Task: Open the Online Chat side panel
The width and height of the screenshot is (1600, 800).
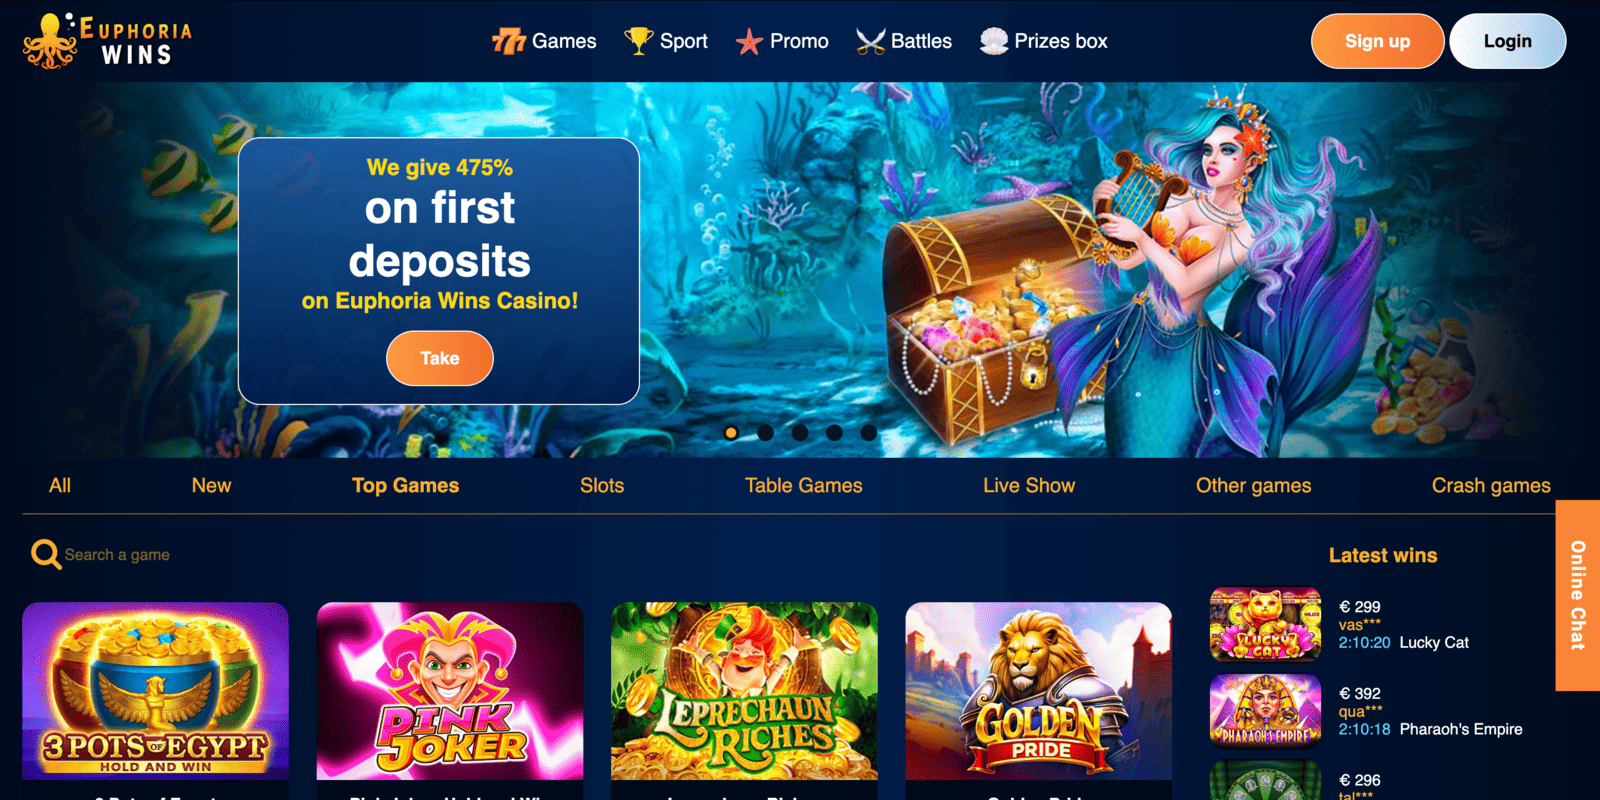Action: tap(1577, 595)
